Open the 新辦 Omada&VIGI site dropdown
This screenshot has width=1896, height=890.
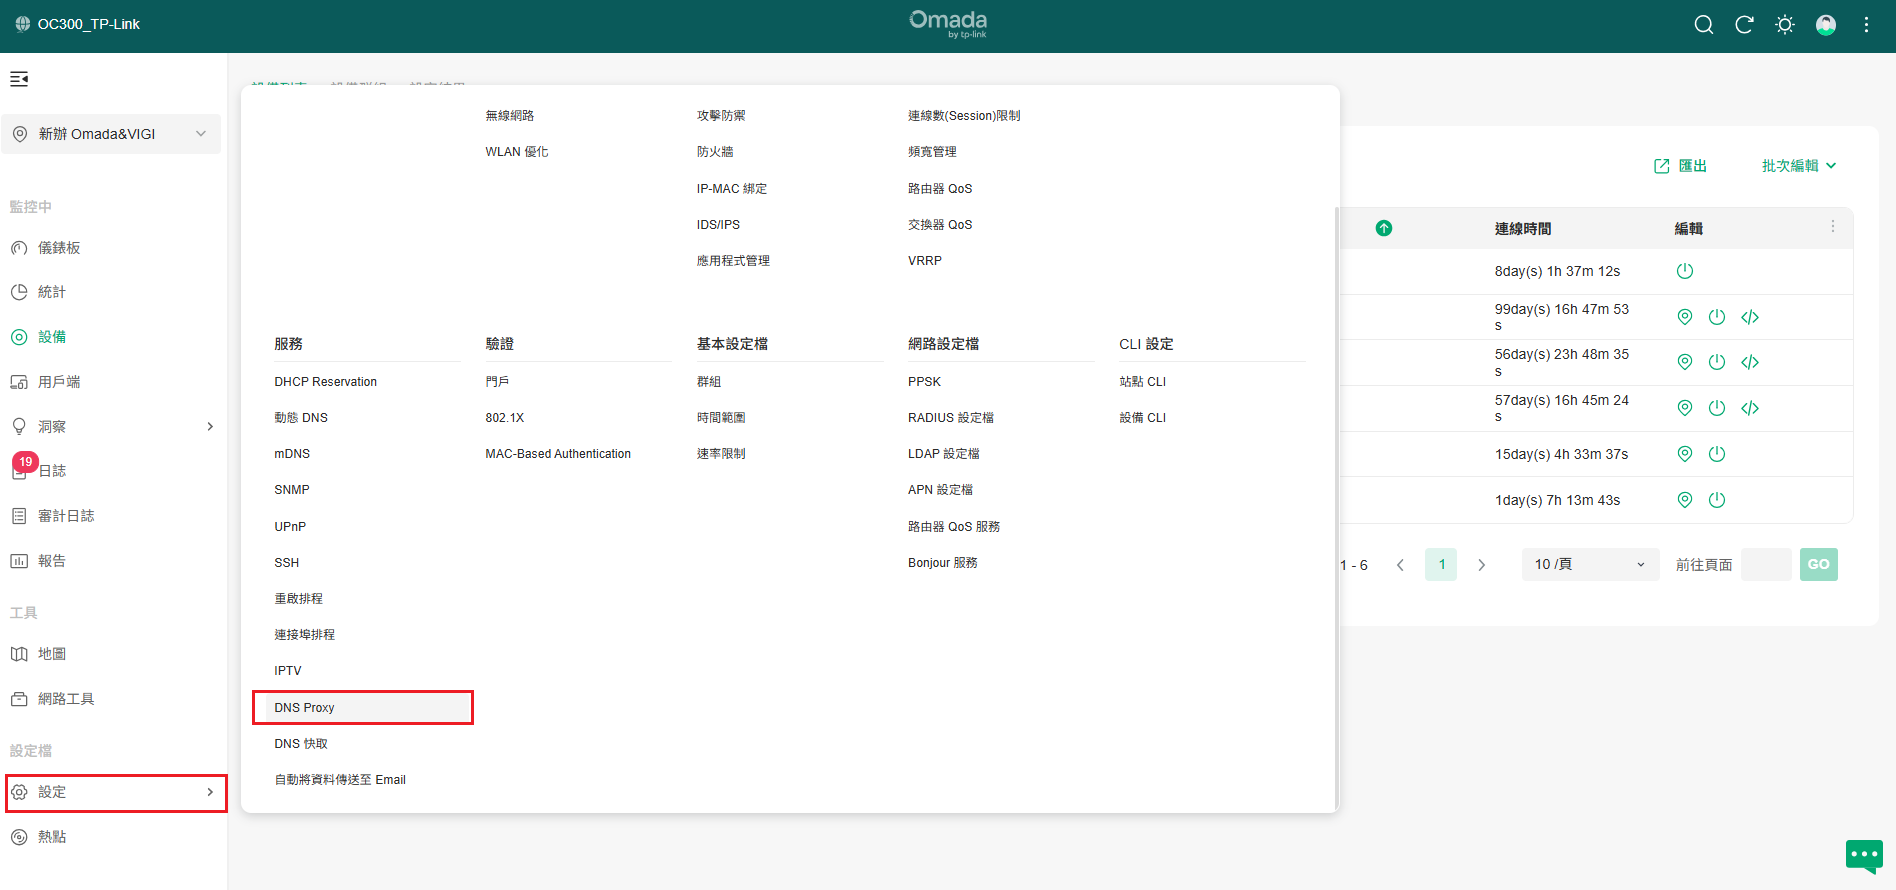(x=111, y=134)
